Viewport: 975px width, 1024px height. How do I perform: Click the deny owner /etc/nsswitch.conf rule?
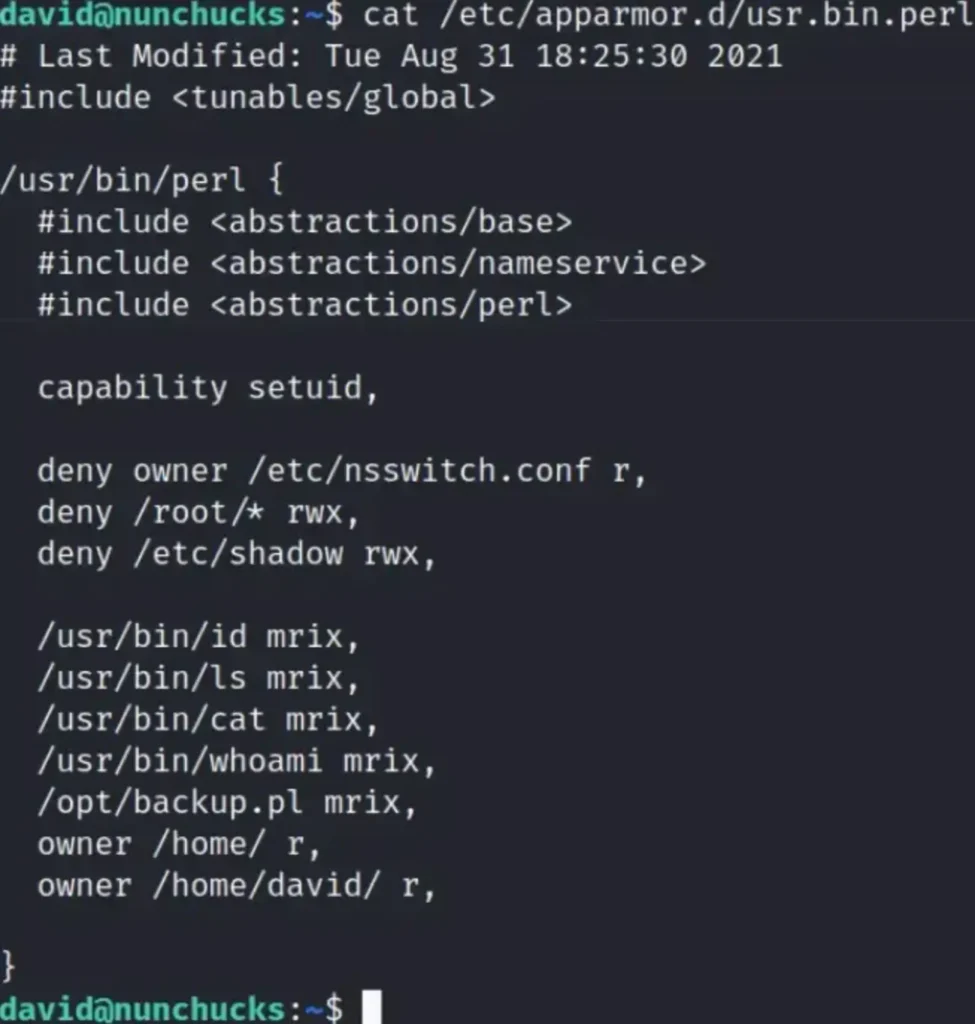pos(342,470)
